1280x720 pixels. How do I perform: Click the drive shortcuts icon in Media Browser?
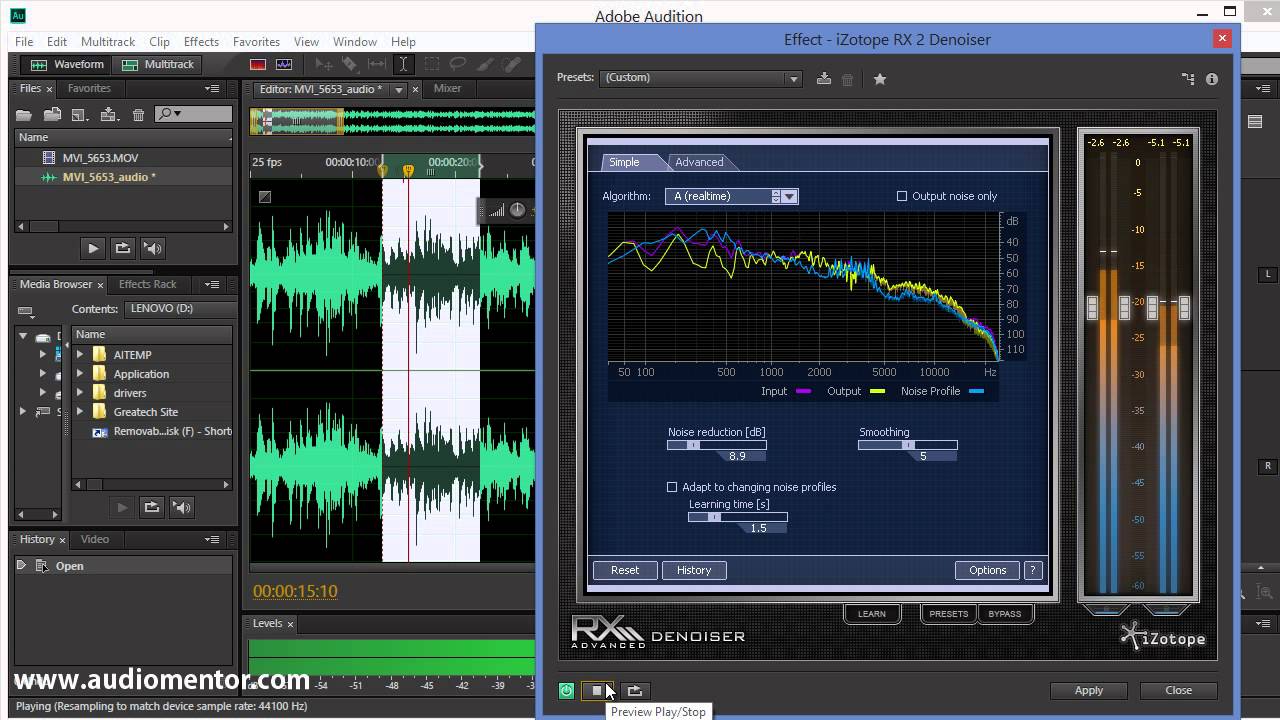tap(26, 311)
